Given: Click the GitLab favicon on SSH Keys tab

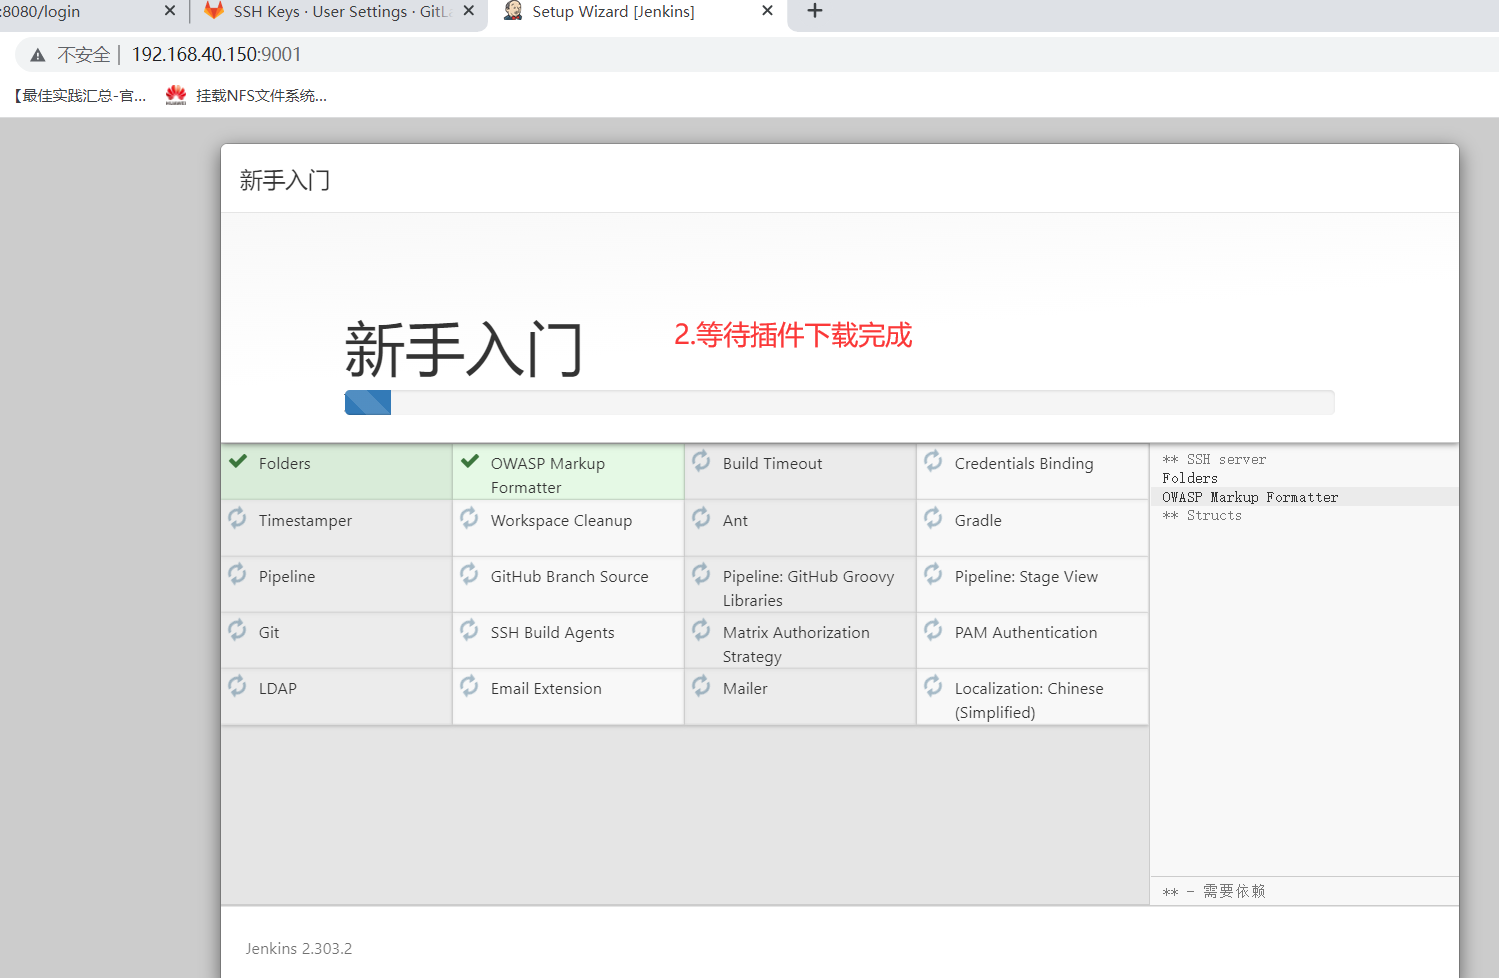Looking at the screenshot, I should click(x=214, y=11).
